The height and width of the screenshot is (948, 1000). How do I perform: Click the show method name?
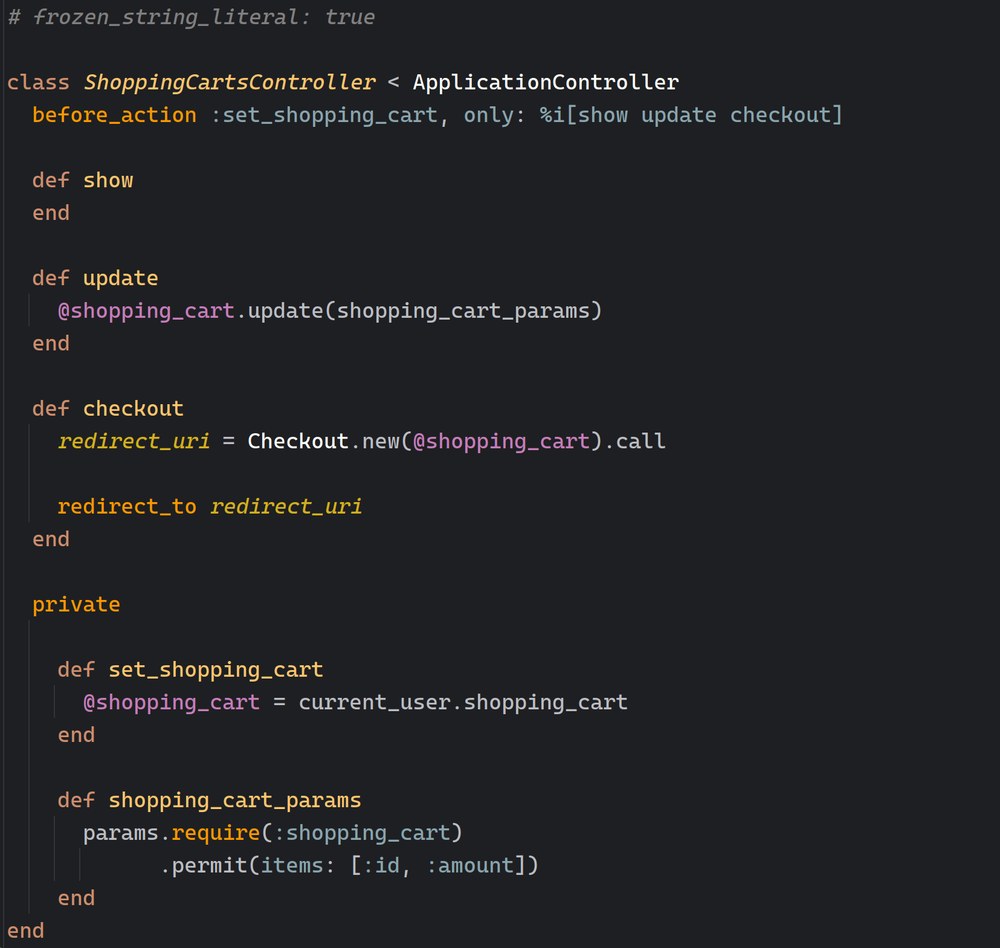point(108,180)
